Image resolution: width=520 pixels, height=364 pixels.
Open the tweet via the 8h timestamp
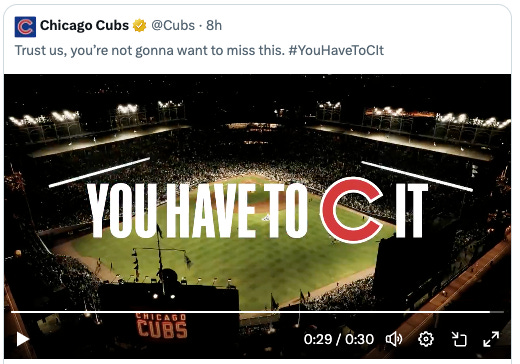[214, 25]
